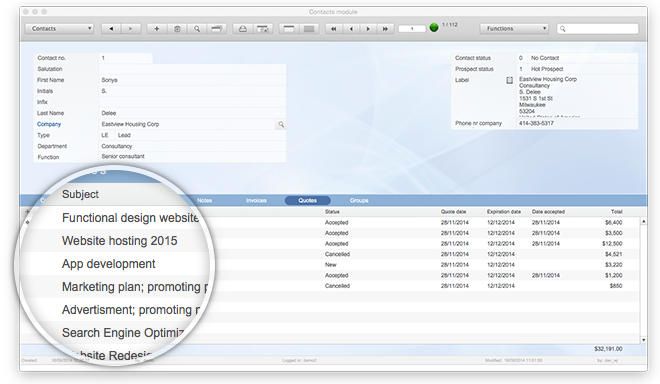Click the table layout icon in the toolbar
This screenshot has height=384, width=660.
tap(263, 29)
